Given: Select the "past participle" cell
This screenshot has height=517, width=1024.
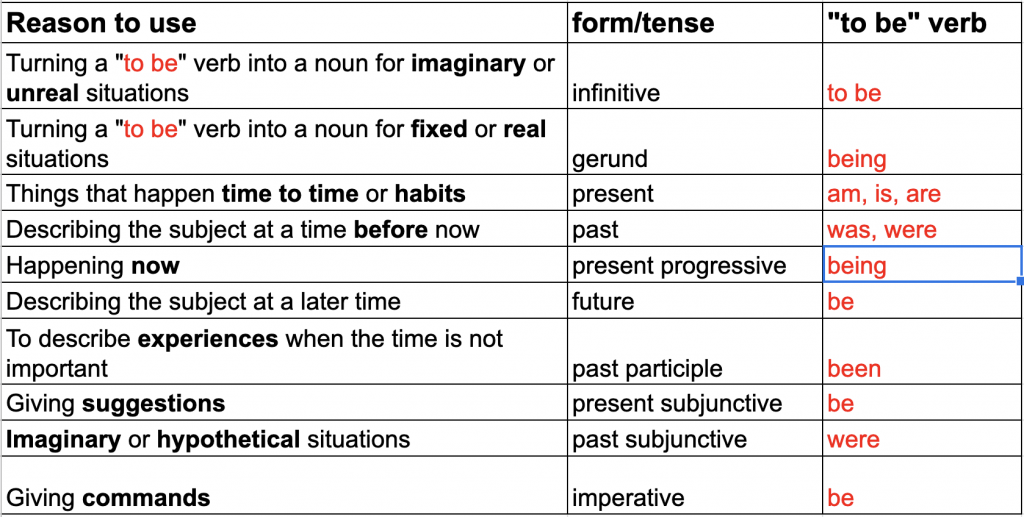Looking at the screenshot, I should click(694, 354).
